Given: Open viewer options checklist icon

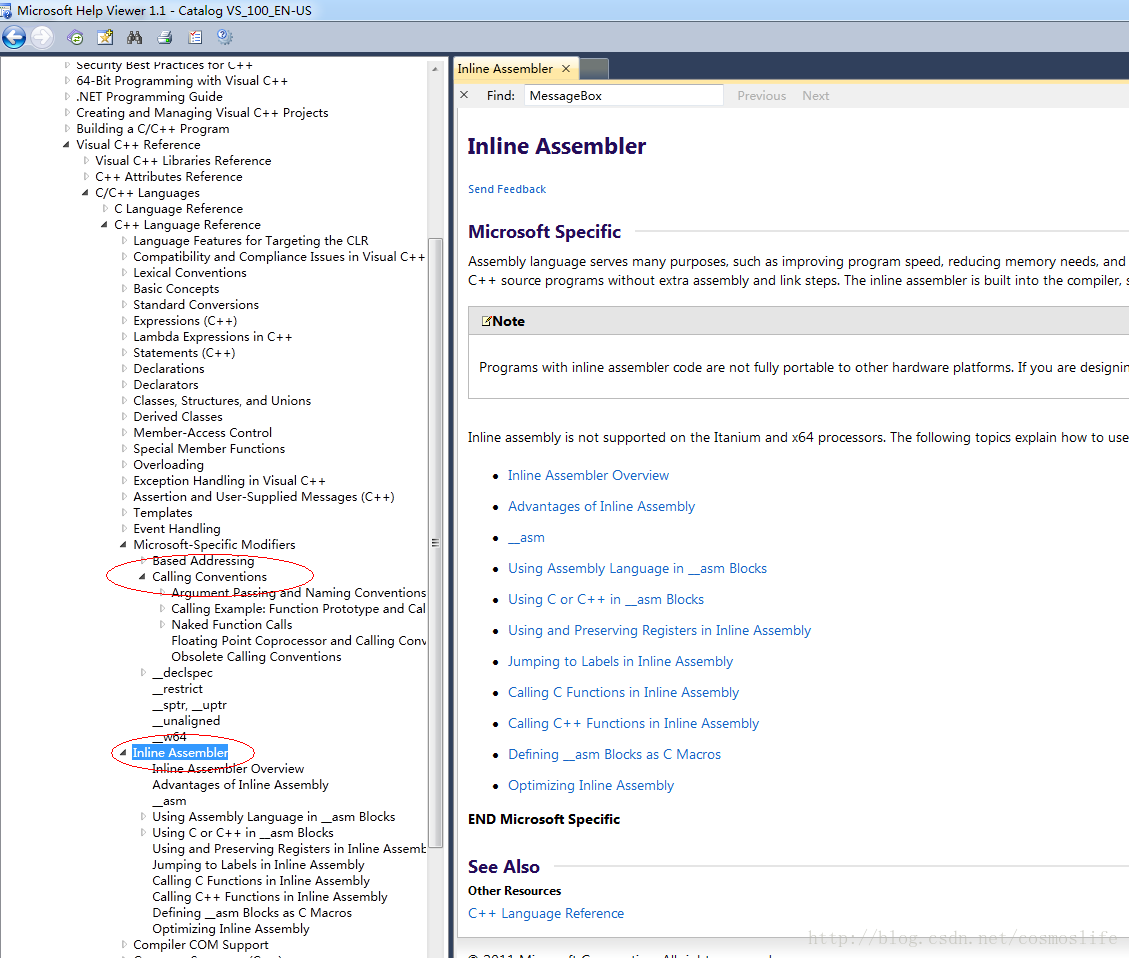Looking at the screenshot, I should tap(195, 37).
